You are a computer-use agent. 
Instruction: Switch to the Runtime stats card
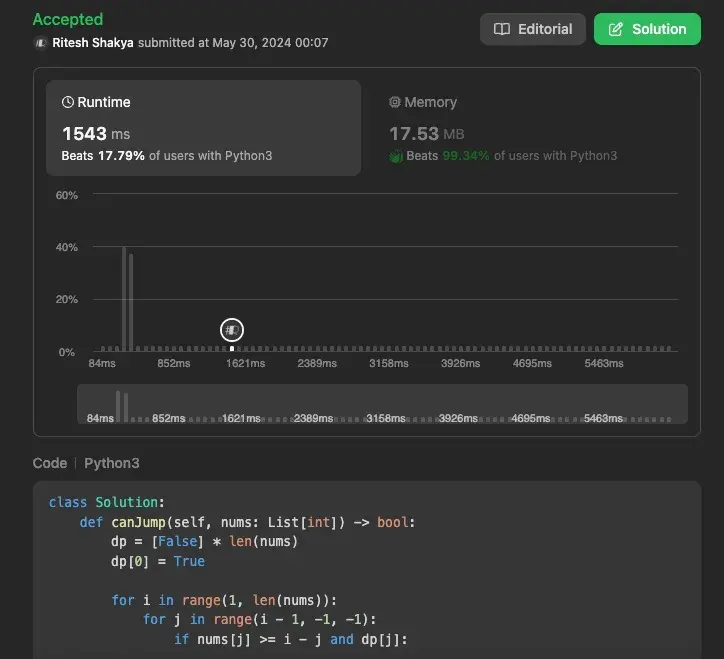[x=203, y=128]
